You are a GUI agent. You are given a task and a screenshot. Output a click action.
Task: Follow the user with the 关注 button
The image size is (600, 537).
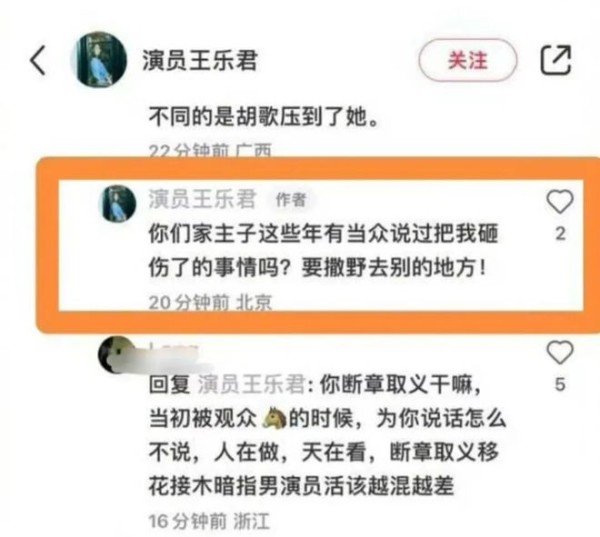[468, 60]
